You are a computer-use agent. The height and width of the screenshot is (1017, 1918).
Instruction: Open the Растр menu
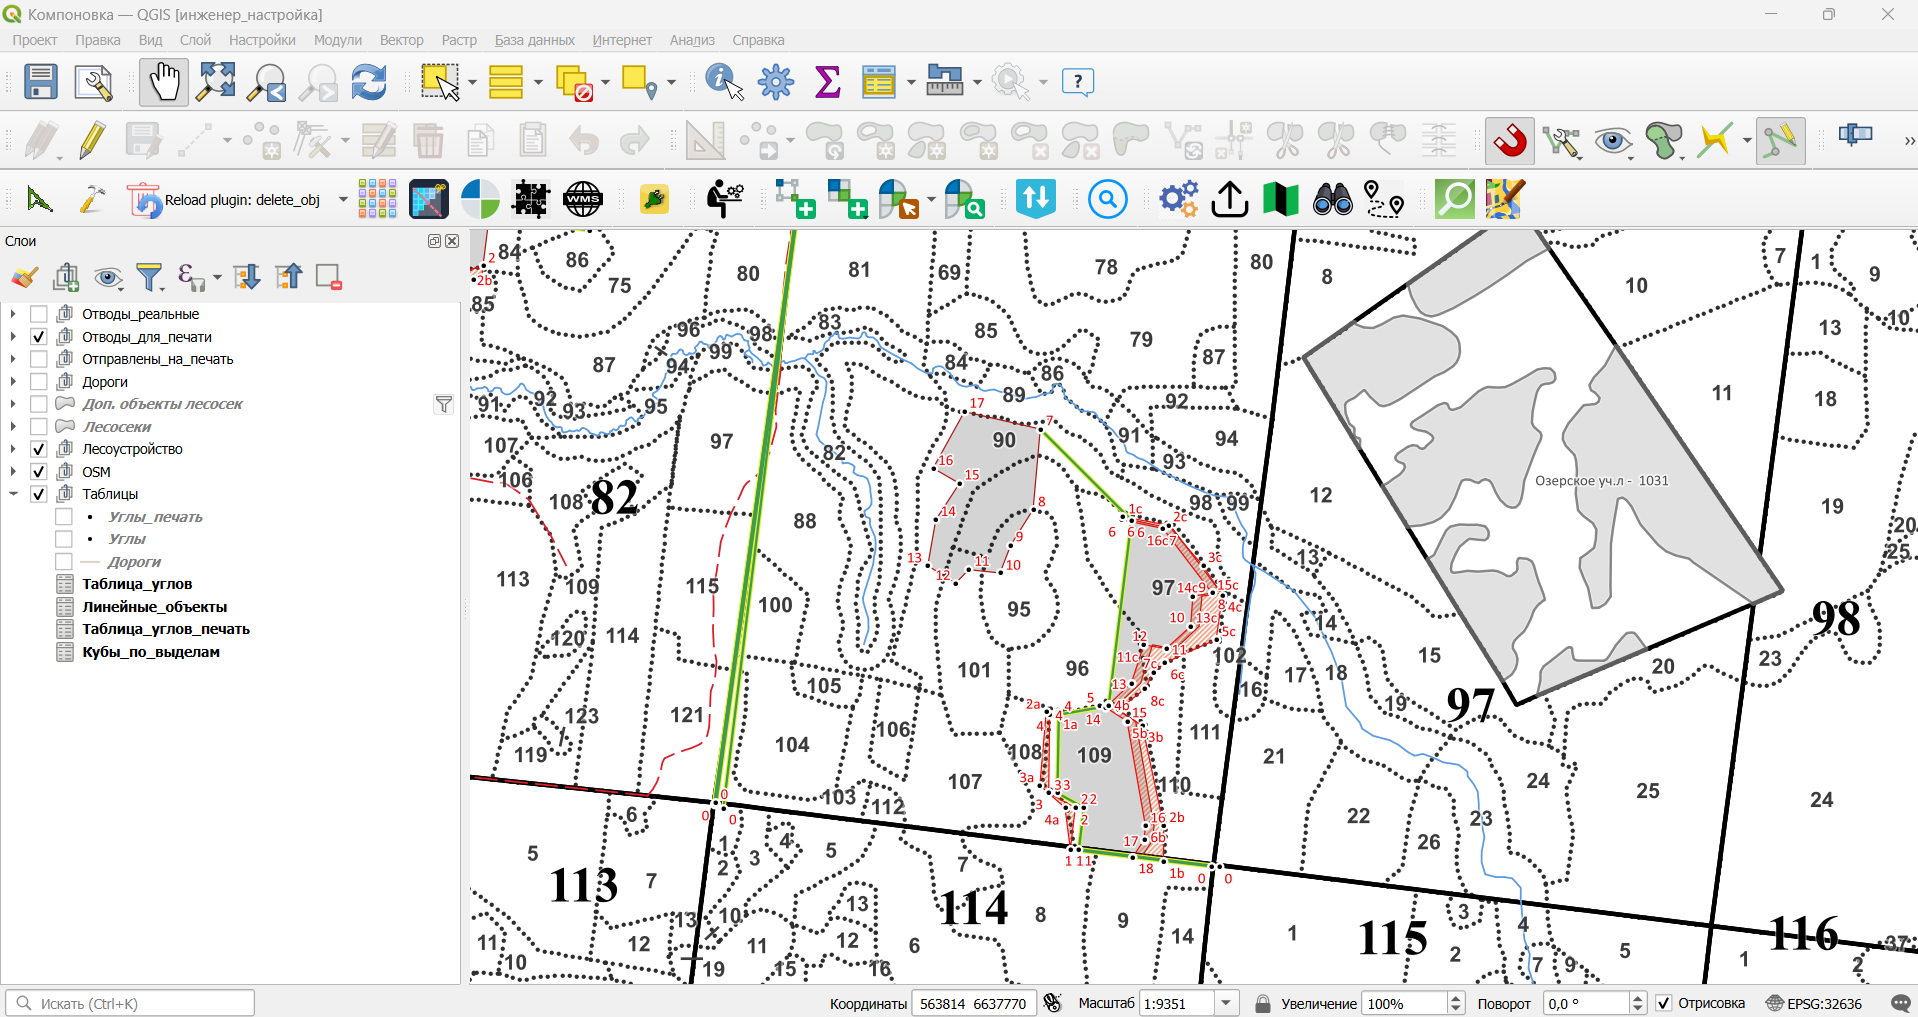click(459, 40)
